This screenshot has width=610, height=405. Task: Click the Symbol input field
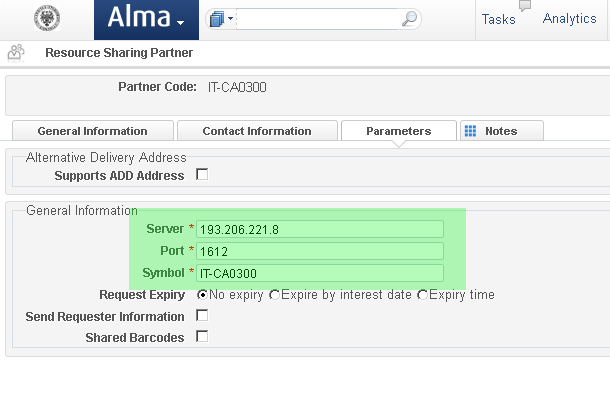[x=320, y=273]
